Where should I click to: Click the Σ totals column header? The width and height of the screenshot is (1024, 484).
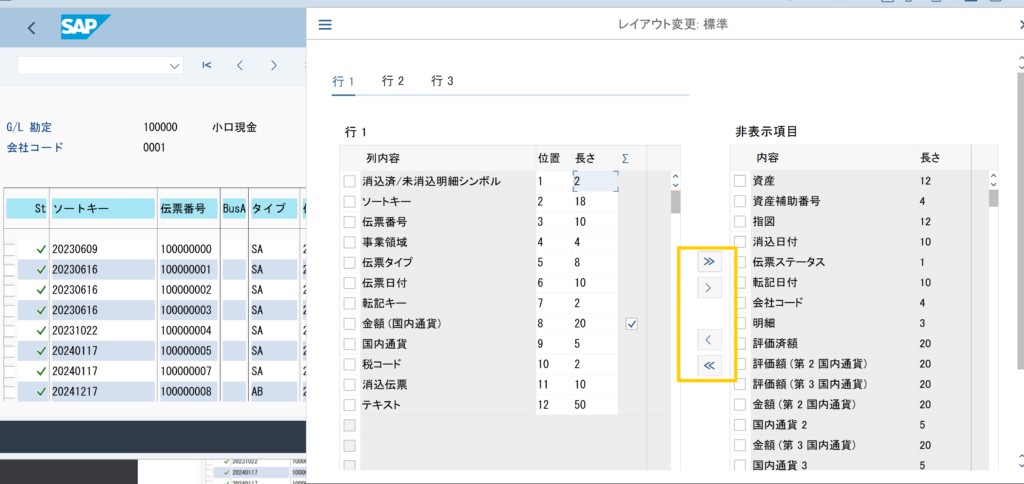(626, 158)
